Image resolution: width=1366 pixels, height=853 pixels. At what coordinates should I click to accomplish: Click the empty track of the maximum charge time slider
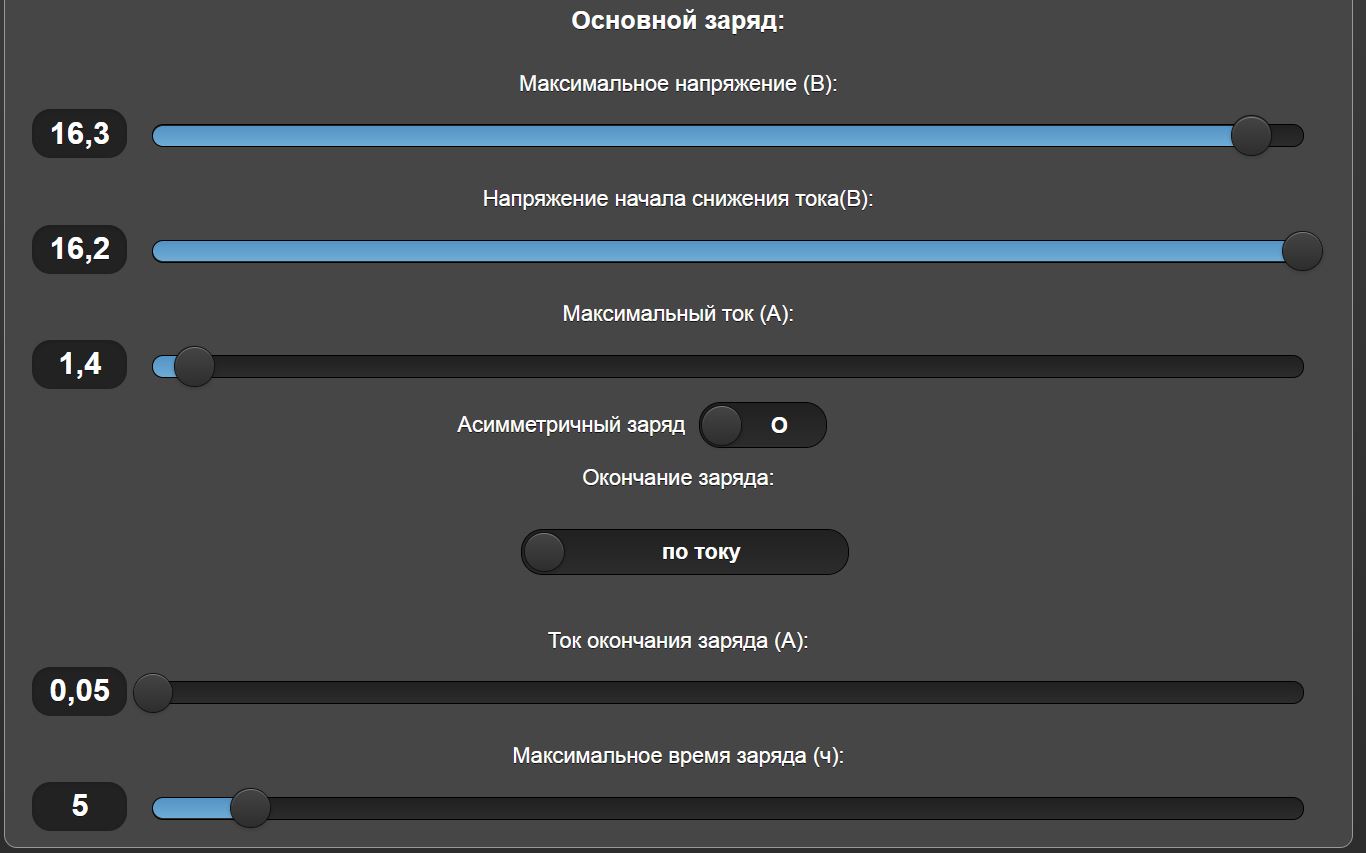pyautogui.click(x=780, y=808)
